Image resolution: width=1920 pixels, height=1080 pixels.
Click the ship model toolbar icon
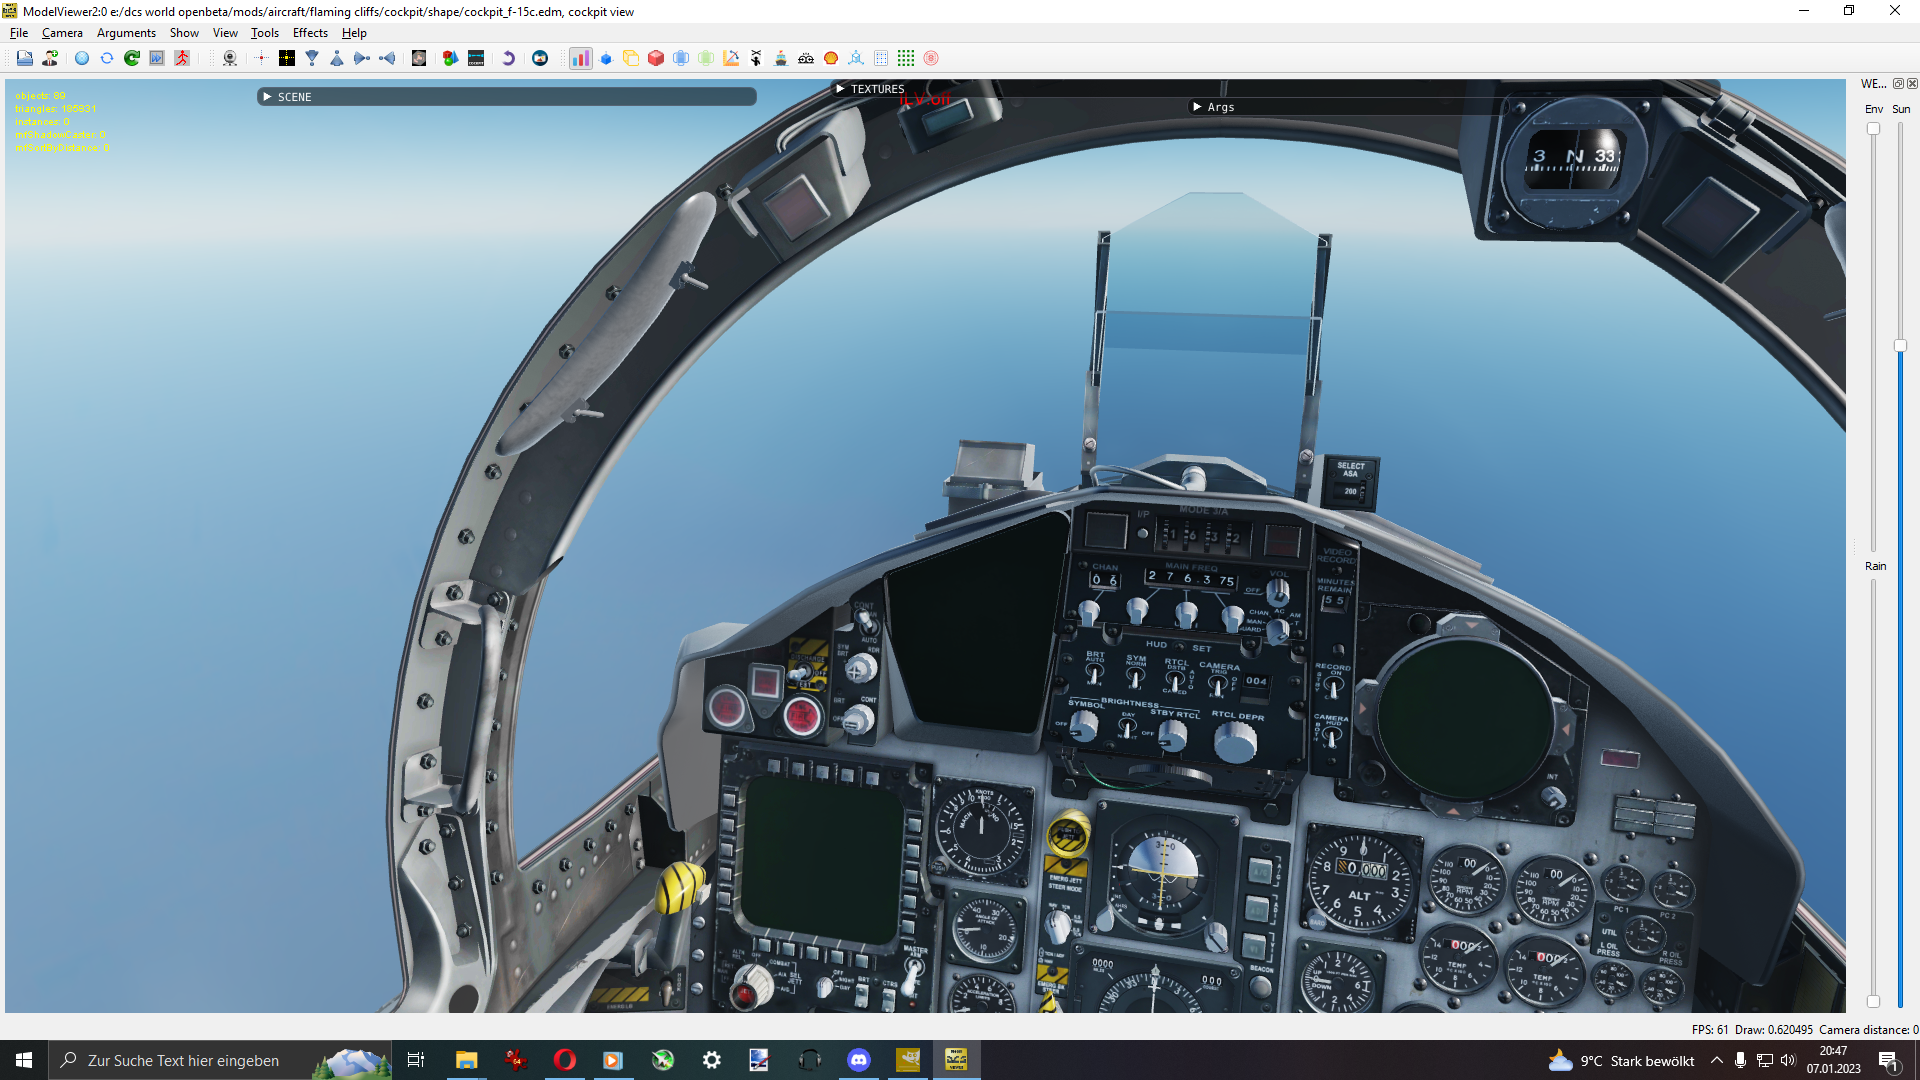pyautogui.click(x=781, y=58)
